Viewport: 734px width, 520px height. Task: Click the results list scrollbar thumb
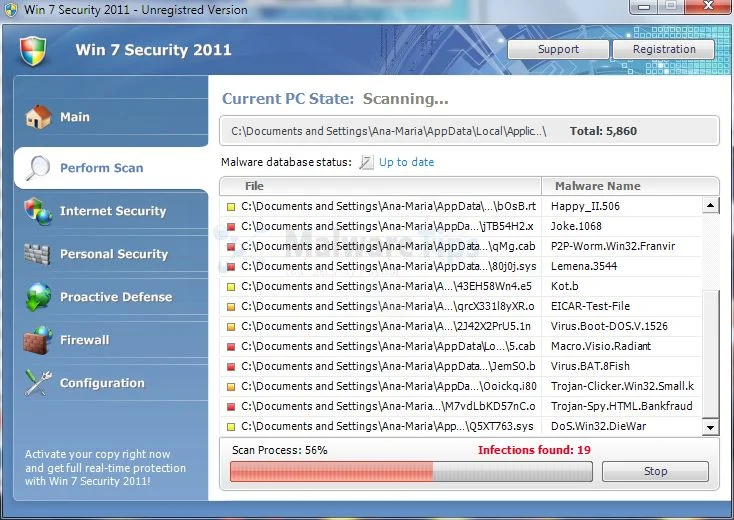click(x=711, y=353)
